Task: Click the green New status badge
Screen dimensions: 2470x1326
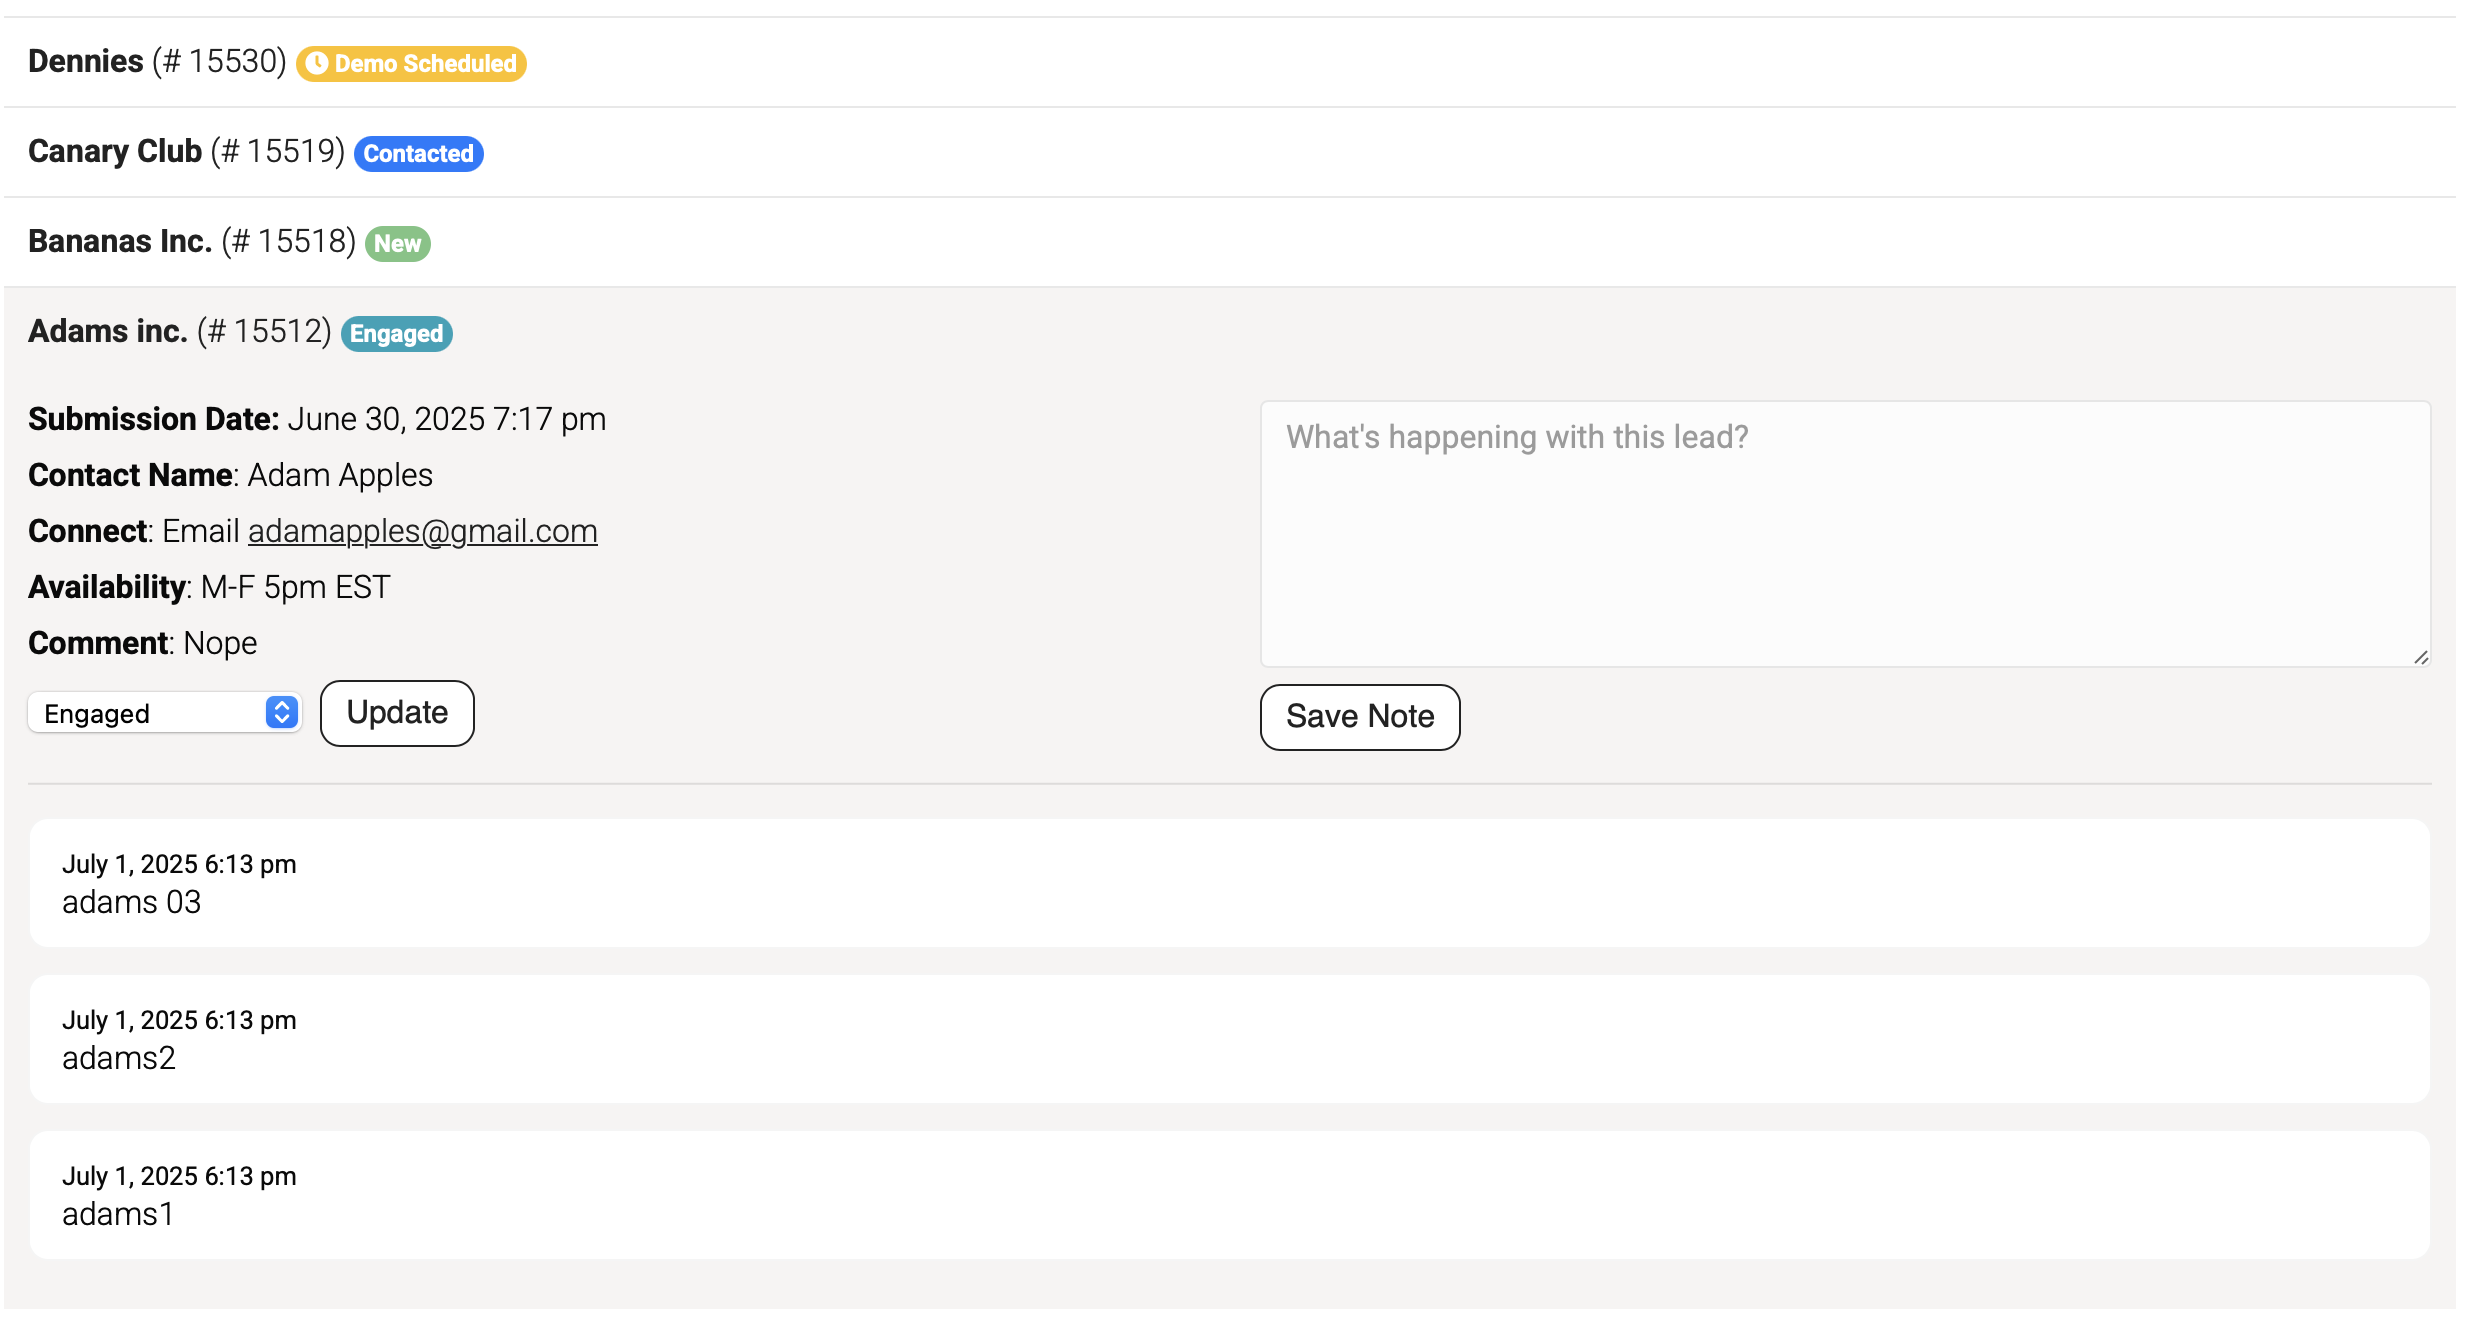Action: click(398, 243)
